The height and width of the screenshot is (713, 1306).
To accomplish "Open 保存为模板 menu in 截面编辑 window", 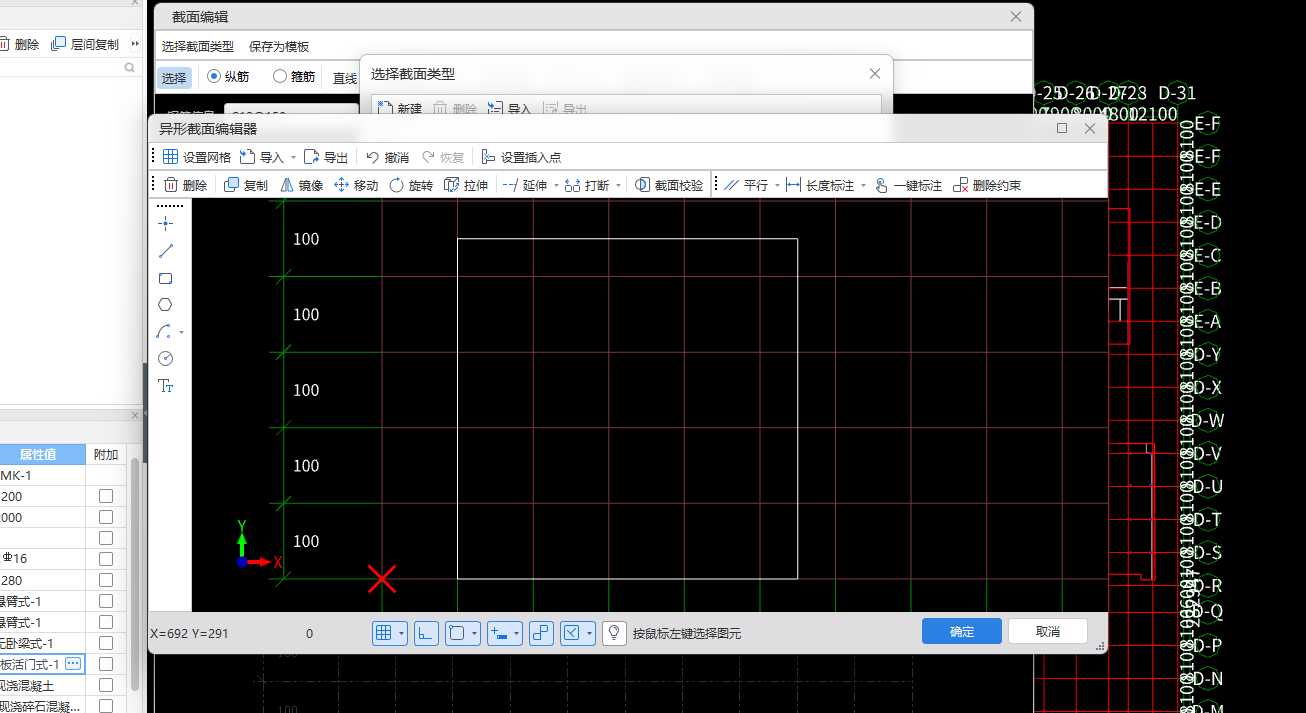I will (279, 46).
